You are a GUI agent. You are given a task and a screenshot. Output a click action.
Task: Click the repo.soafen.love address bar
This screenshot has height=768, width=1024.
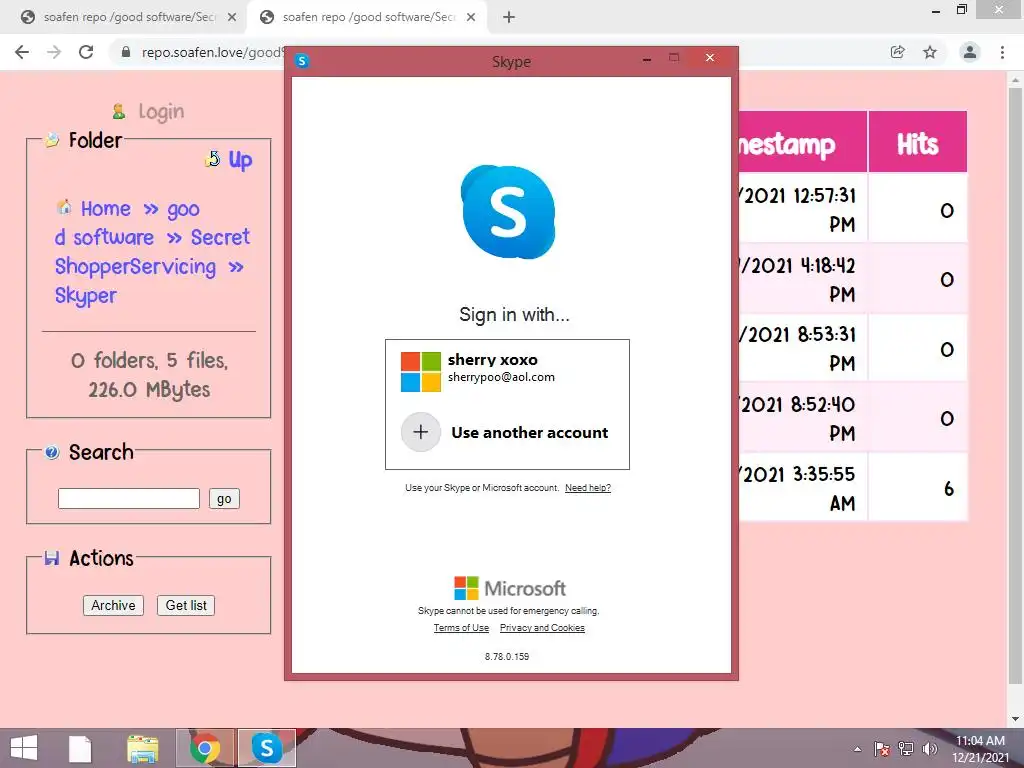click(213, 52)
